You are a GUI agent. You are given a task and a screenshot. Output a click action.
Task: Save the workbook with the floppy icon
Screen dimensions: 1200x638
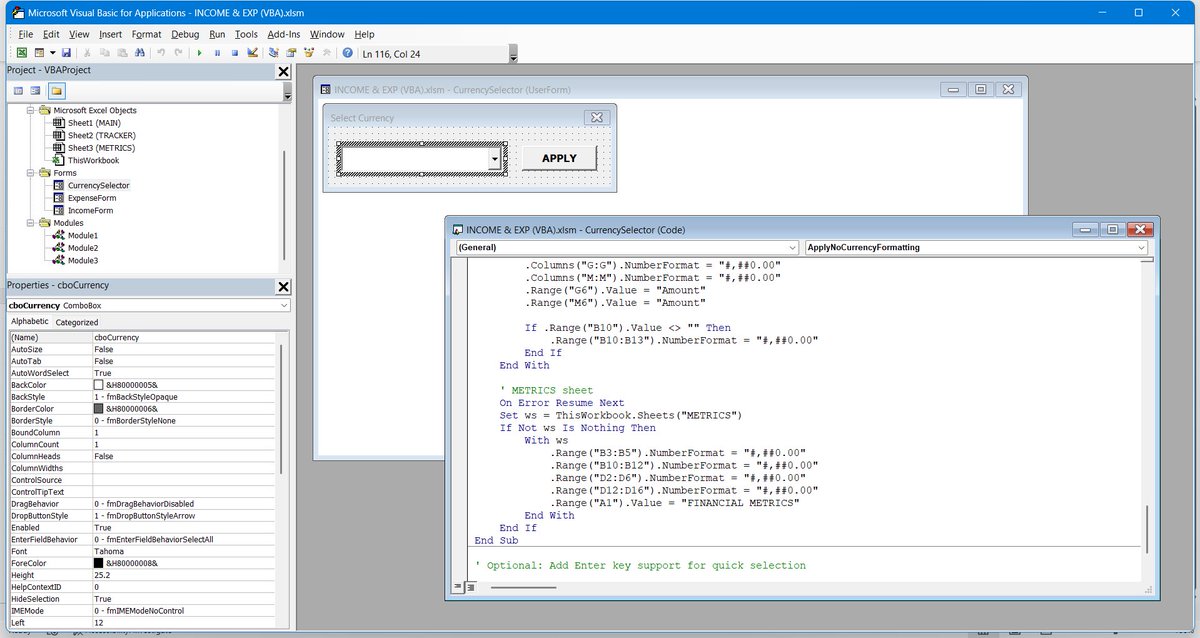point(66,52)
